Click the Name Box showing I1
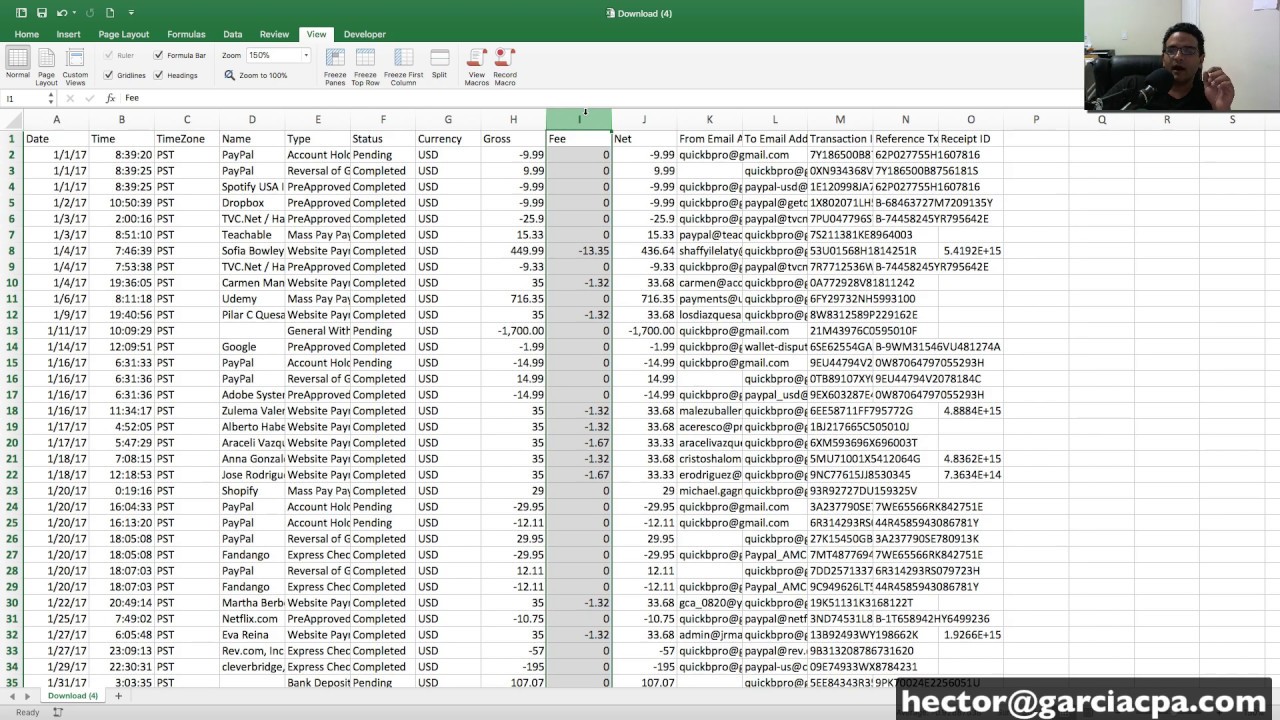 click(x=24, y=98)
